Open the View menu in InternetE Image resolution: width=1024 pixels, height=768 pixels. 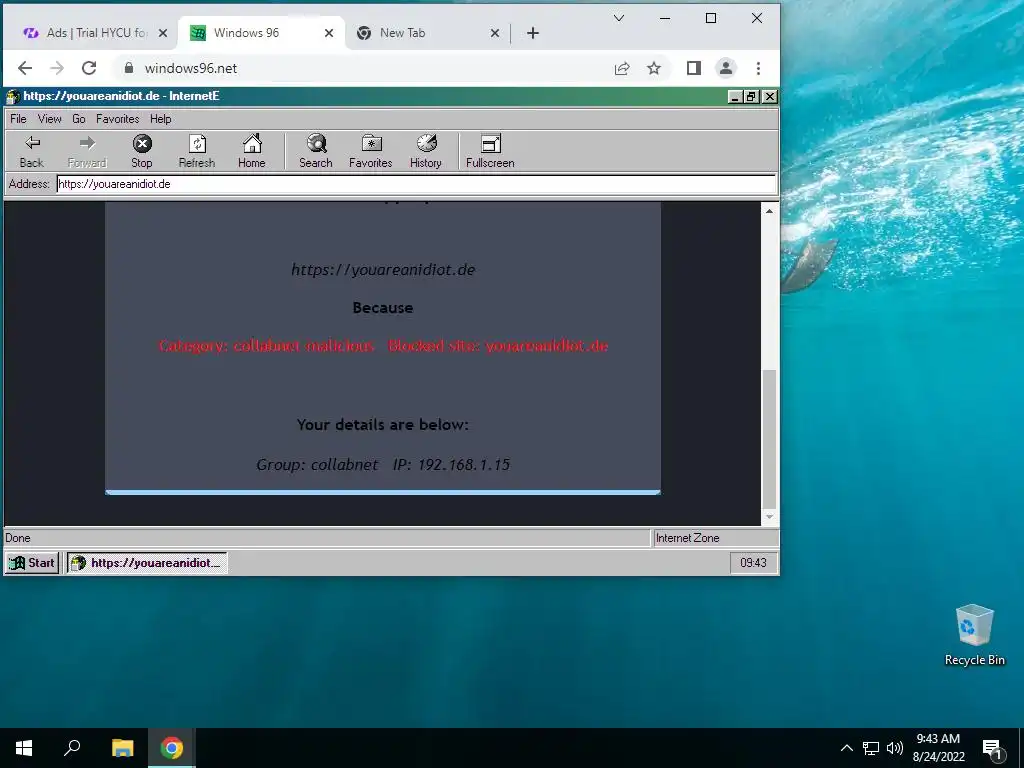49,119
